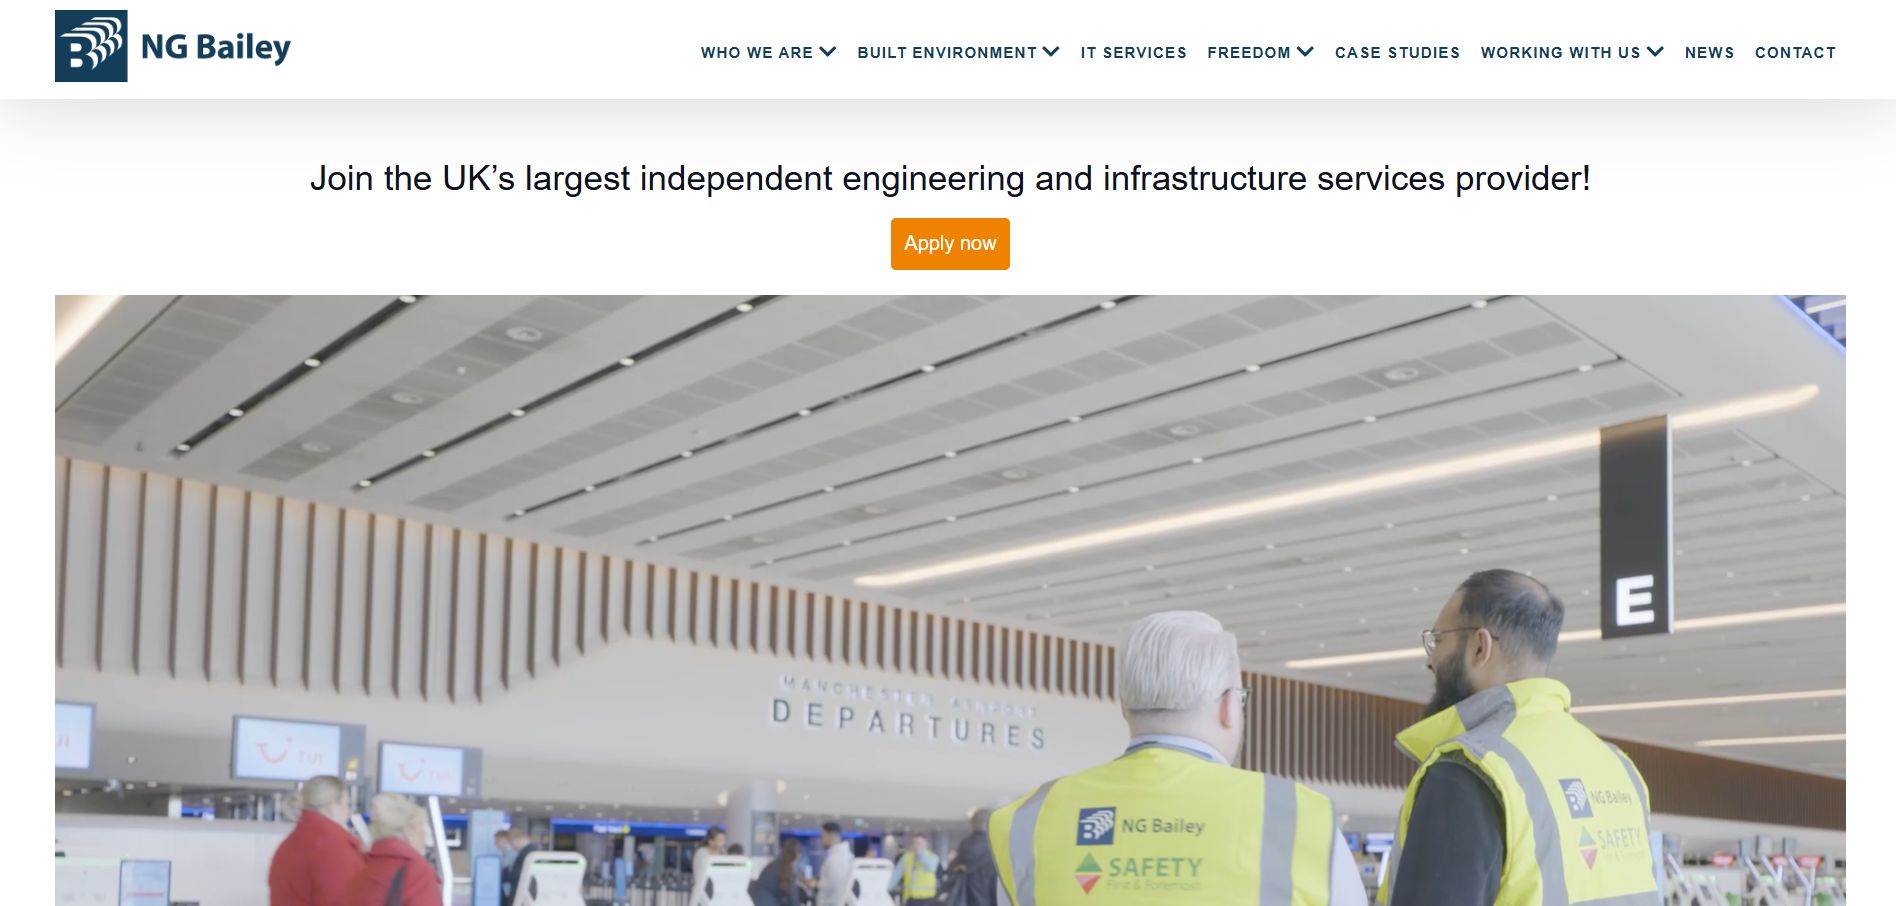The image size is (1896, 906).
Task: Click the black E gate sign in video
Action: coord(1635,528)
